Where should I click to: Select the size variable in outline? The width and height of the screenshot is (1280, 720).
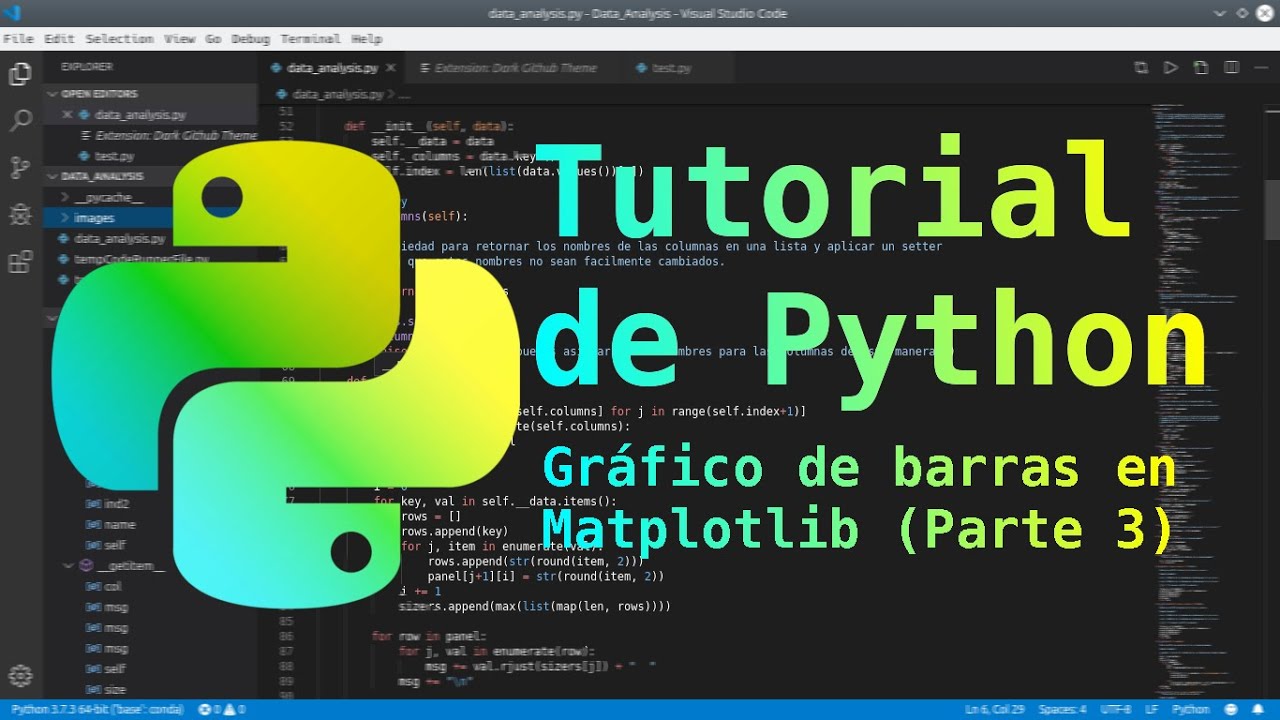115,690
